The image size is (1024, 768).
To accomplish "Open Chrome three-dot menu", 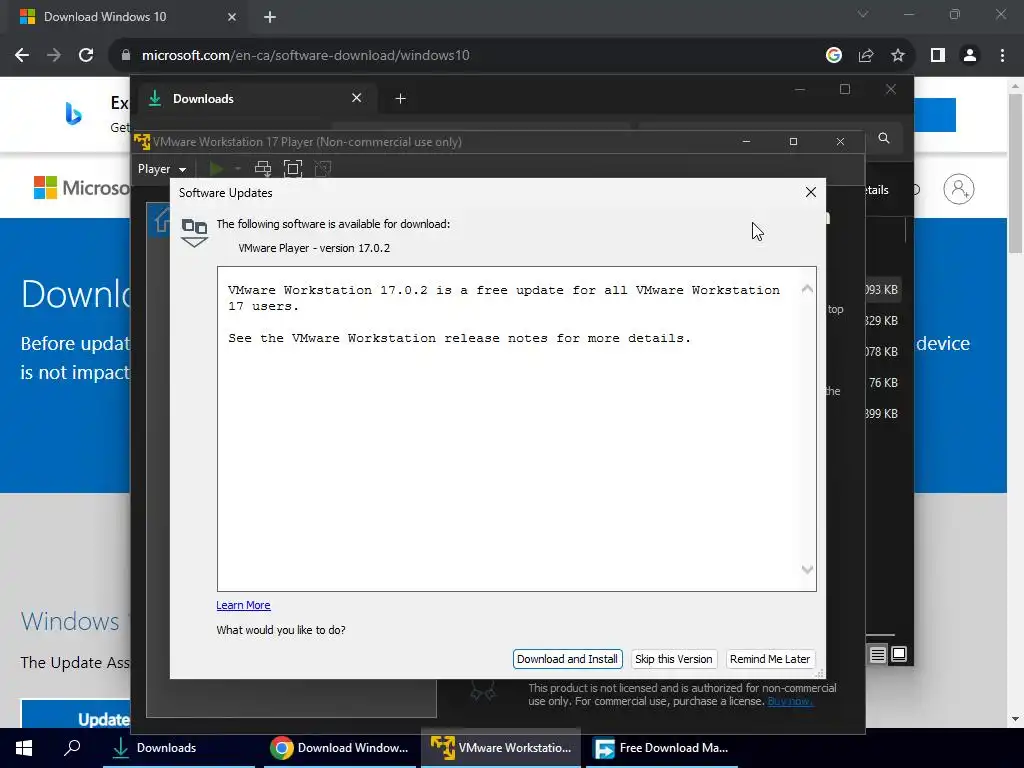I will [x=1002, y=56].
